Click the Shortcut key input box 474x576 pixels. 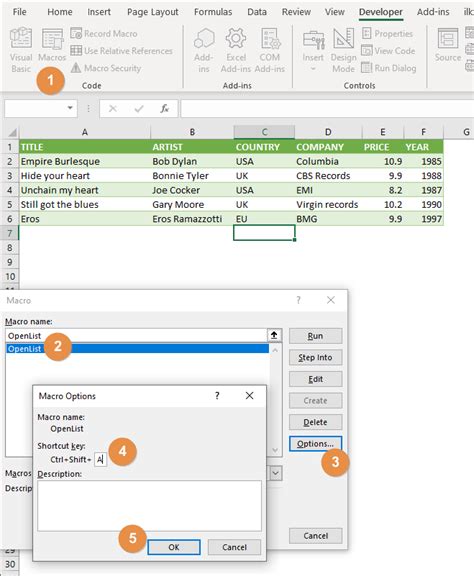(x=100, y=460)
